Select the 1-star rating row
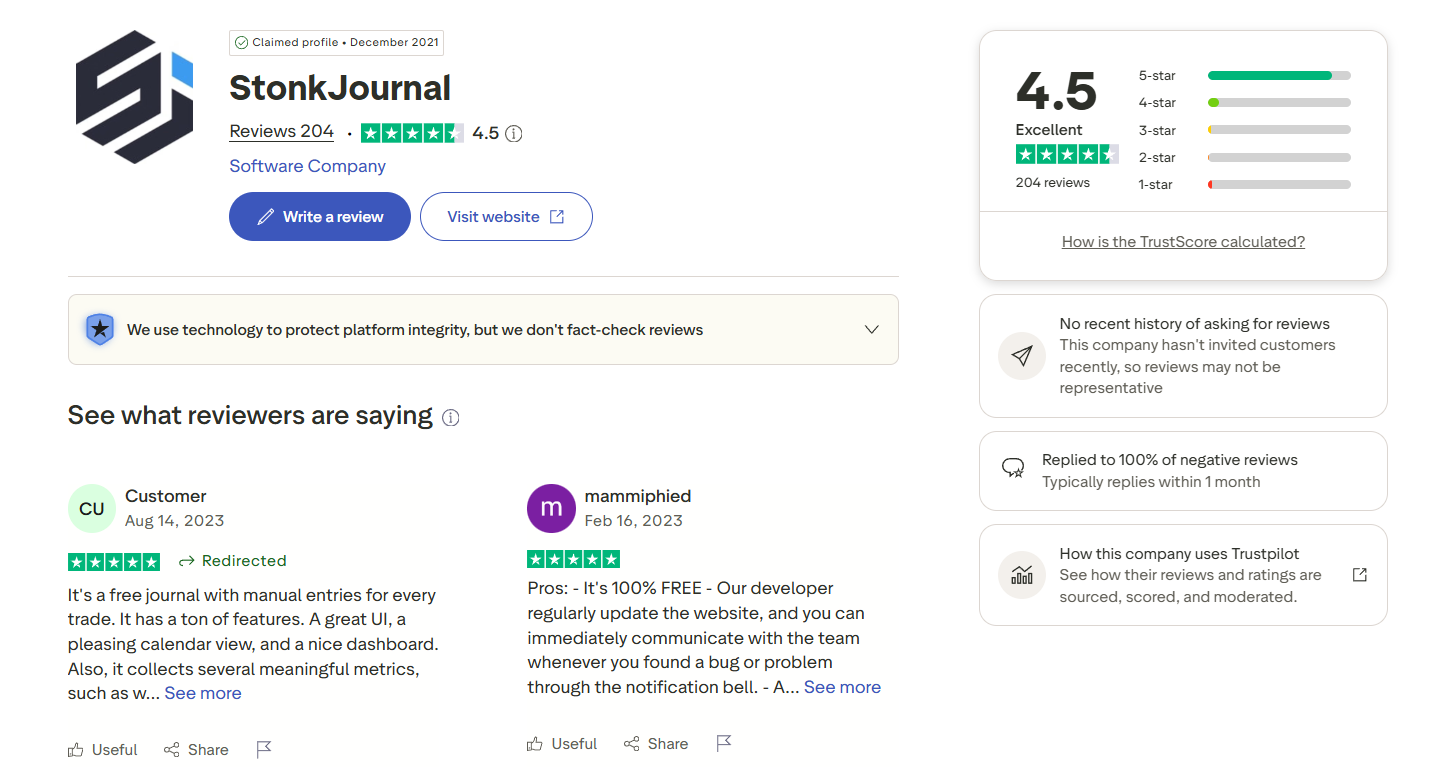The height and width of the screenshot is (781, 1432). pos(1244,184)
